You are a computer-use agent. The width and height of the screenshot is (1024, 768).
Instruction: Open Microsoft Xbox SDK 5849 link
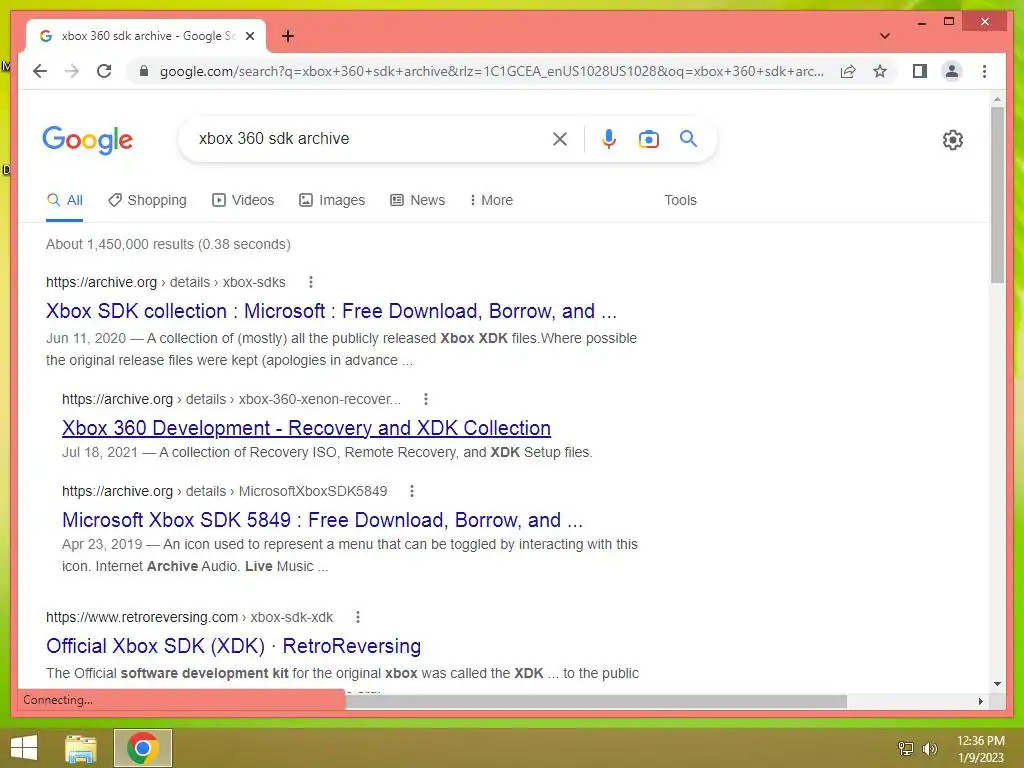click(322, 520)
